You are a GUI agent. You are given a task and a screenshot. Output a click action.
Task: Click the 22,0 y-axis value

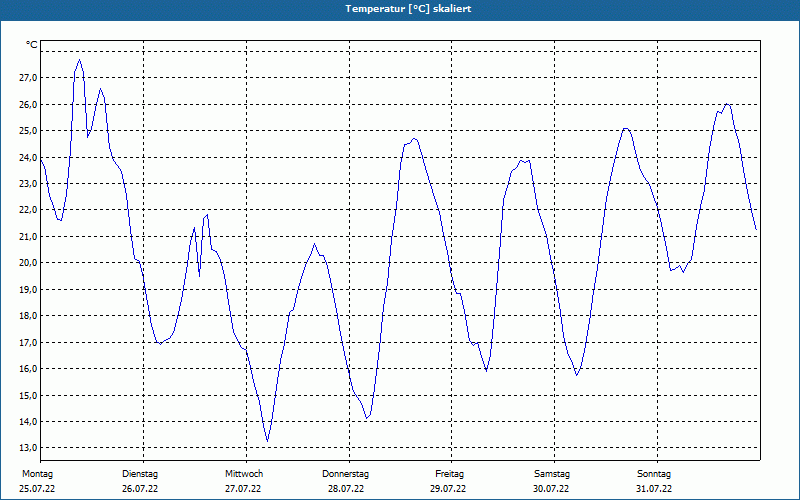(x=28, y=210)
